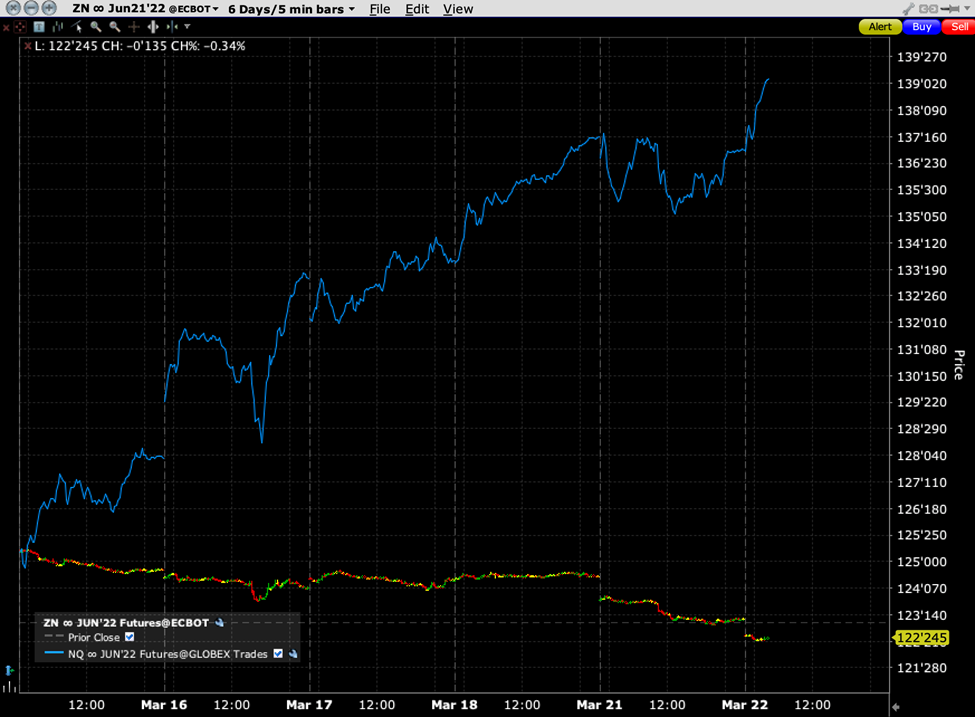Open settings wrench beside NQ legend entry
This screenshot has height=717, width=975.
pos(292,653)
